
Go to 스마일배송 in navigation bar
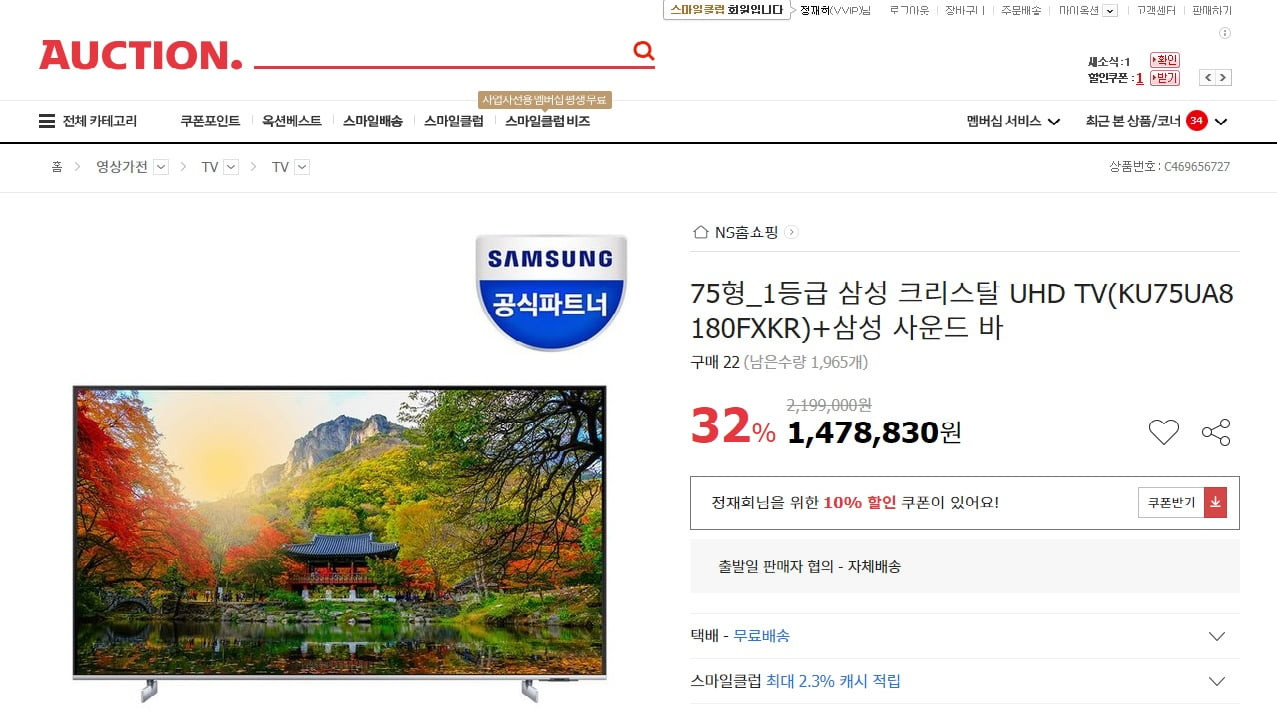pyautogui.click(x=372, y=121)
